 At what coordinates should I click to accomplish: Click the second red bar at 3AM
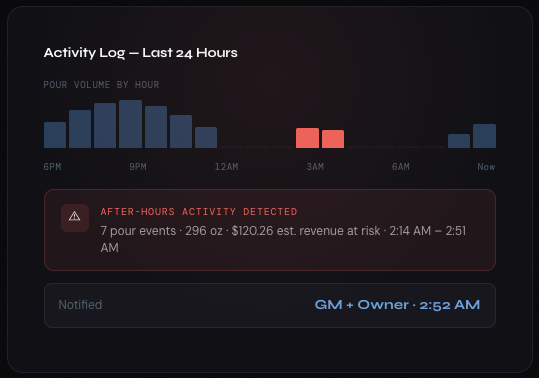click(333, 139)
